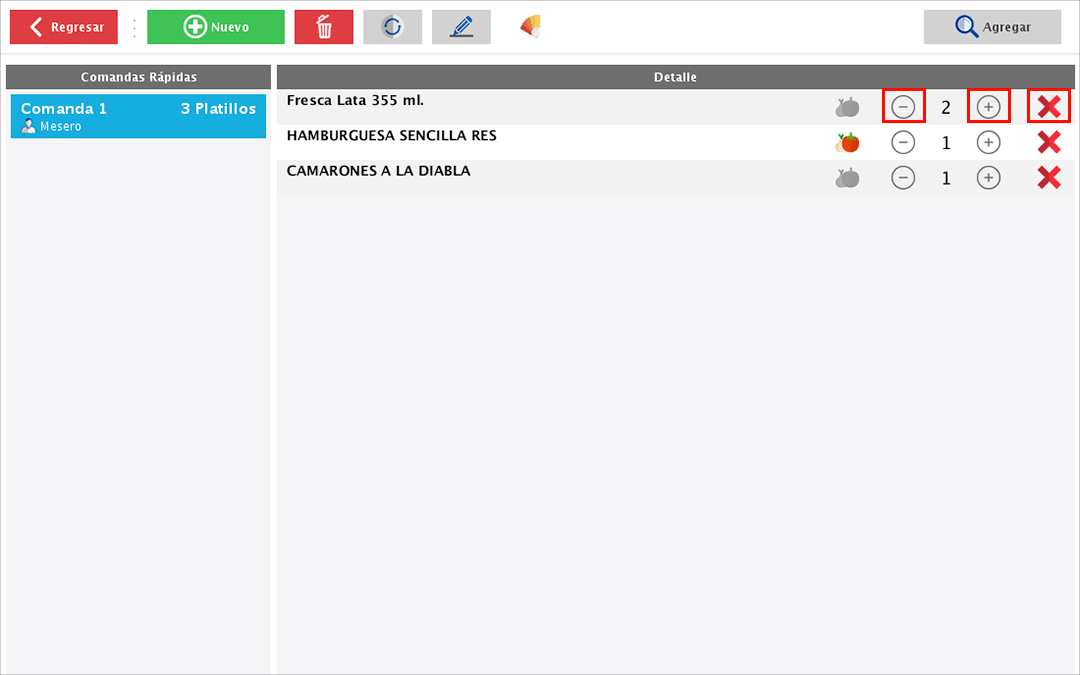Click the red trash delete button
Image resolution: width=1080 pixels, height=675 pixels.
324,28
